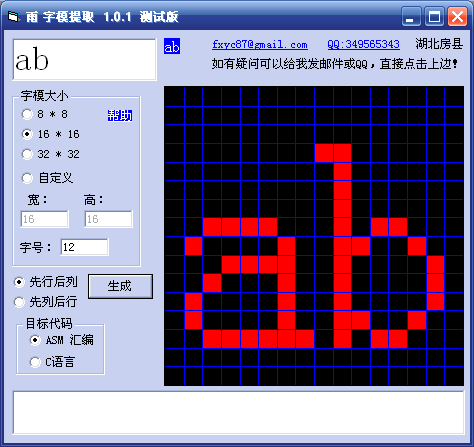Close the font extraction window
Image resolution: width=474 pixels, height=447 pixels.
pyautogui.click(x=457, y=16)
